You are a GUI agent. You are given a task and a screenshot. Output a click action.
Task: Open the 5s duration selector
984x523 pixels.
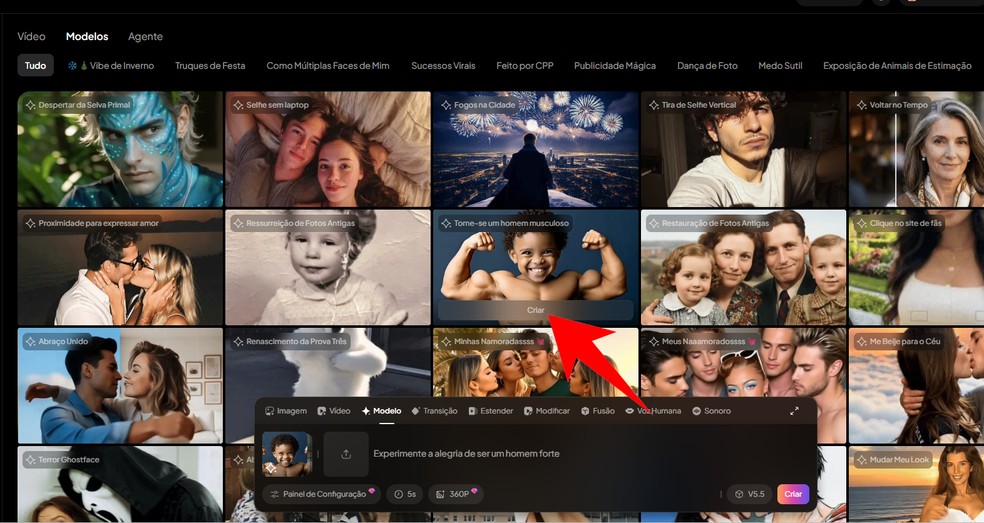(405, 494)
